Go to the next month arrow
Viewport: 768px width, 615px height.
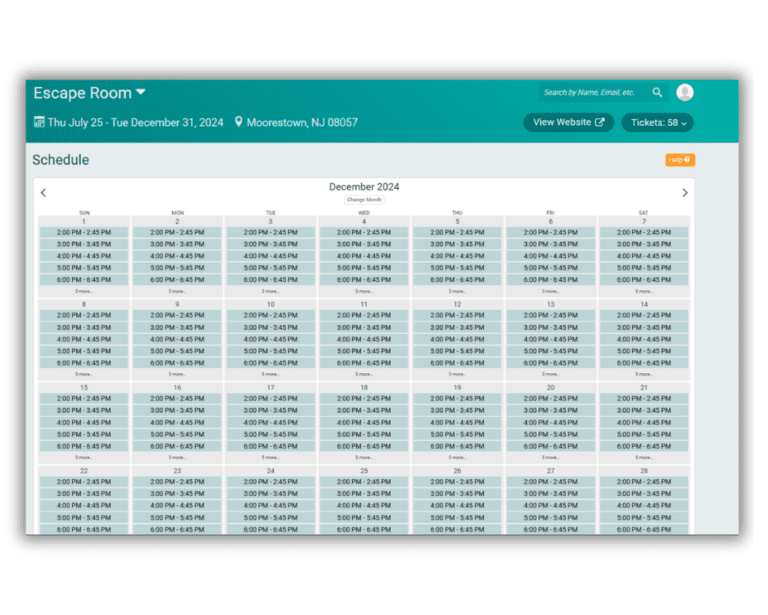(x=685, y=192)
